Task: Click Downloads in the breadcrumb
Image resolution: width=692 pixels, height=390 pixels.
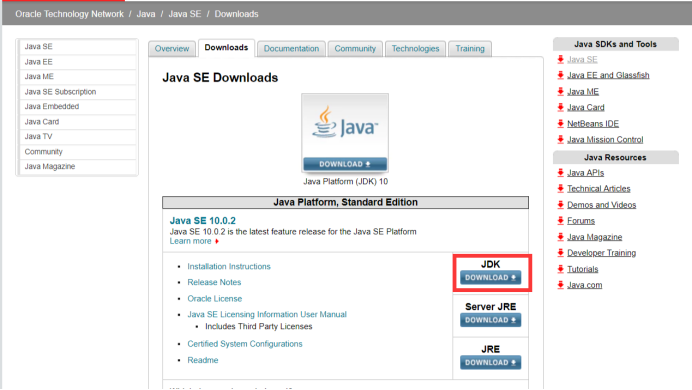Action: [x=236, y=14]
